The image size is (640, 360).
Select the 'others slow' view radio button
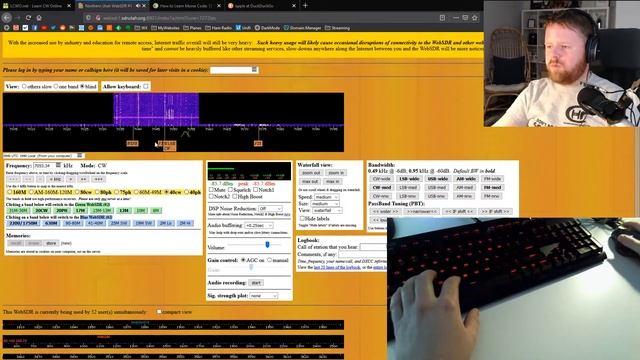click(24, 87)
